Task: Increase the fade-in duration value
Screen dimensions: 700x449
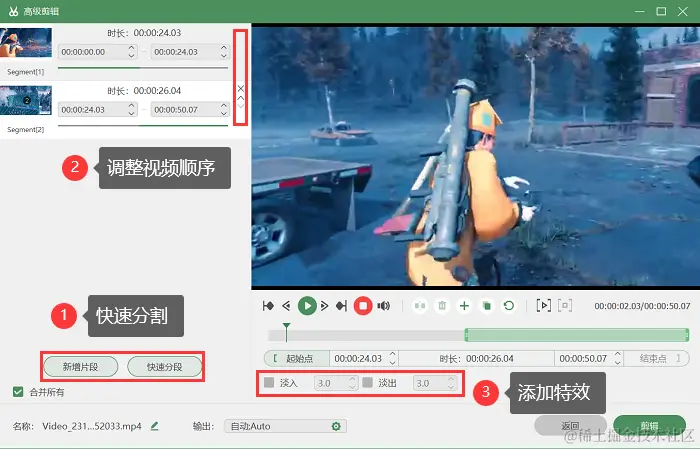Action: (x=352, y=379)
